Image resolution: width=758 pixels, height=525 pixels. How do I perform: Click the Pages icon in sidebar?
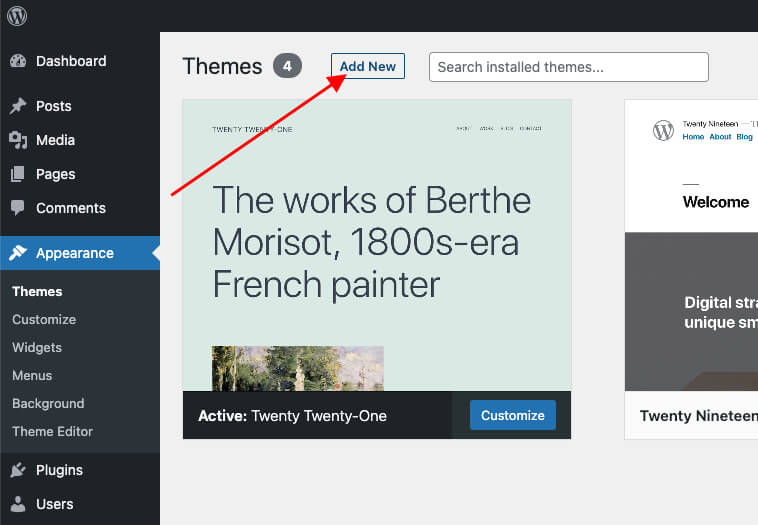18,174
